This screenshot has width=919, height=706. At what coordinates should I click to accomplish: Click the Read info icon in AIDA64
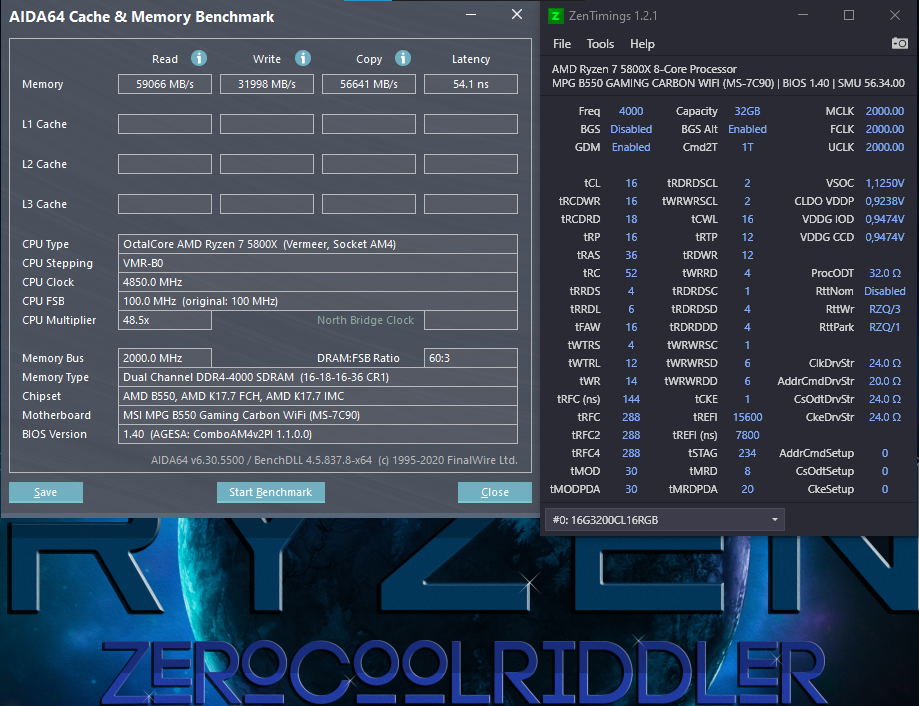pos(199,58)
